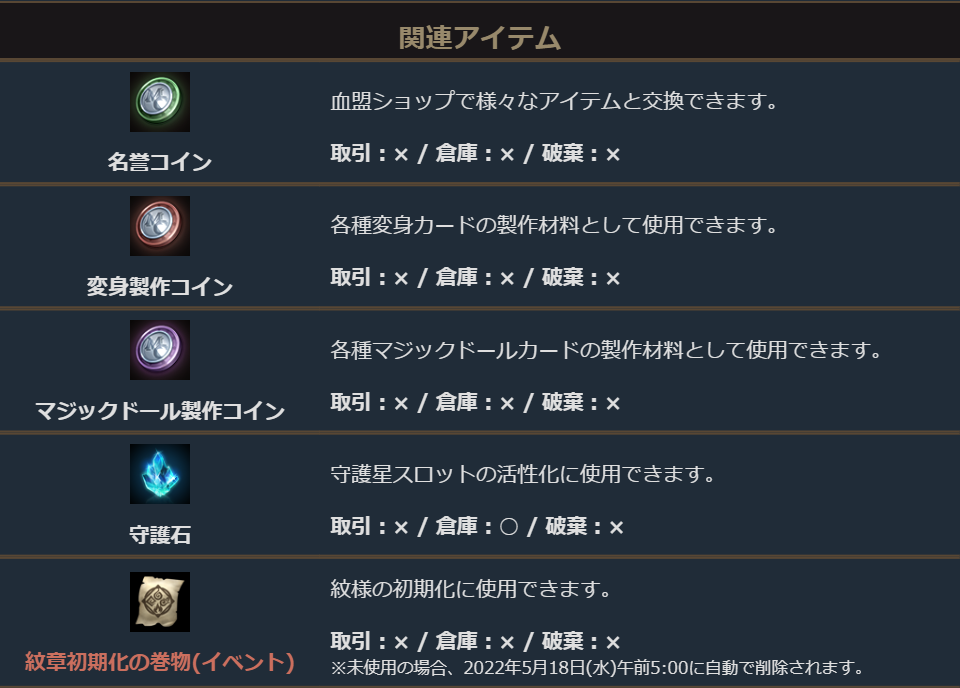Click the blue 守護石 crystal icon
The width and height of the screenshot is (960, 688).
pos(160,474)
